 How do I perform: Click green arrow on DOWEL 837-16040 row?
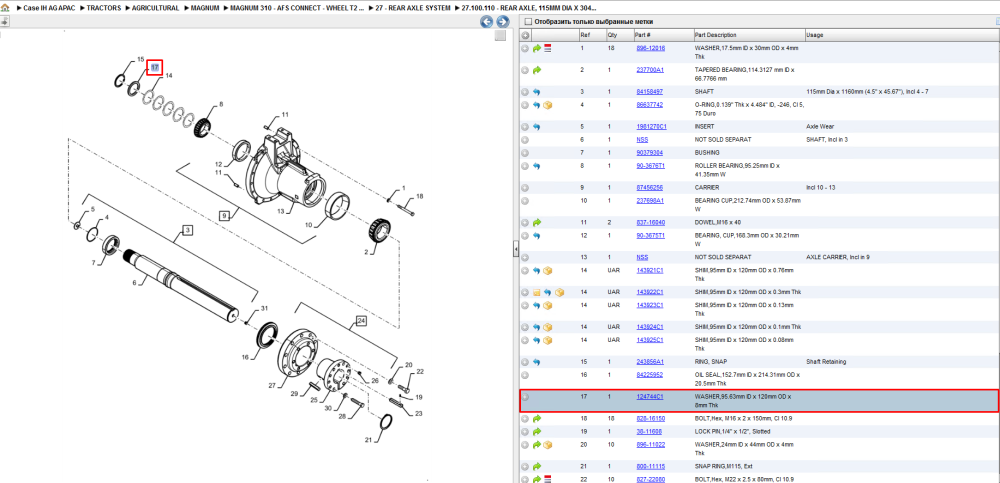(x=537, y=223)
